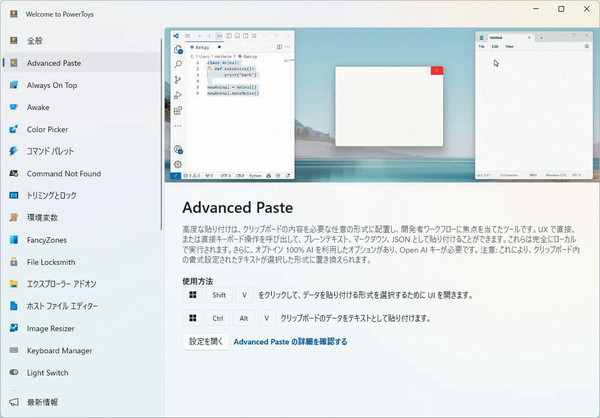Click the File Locksmith padlock icon

[14, 262]
